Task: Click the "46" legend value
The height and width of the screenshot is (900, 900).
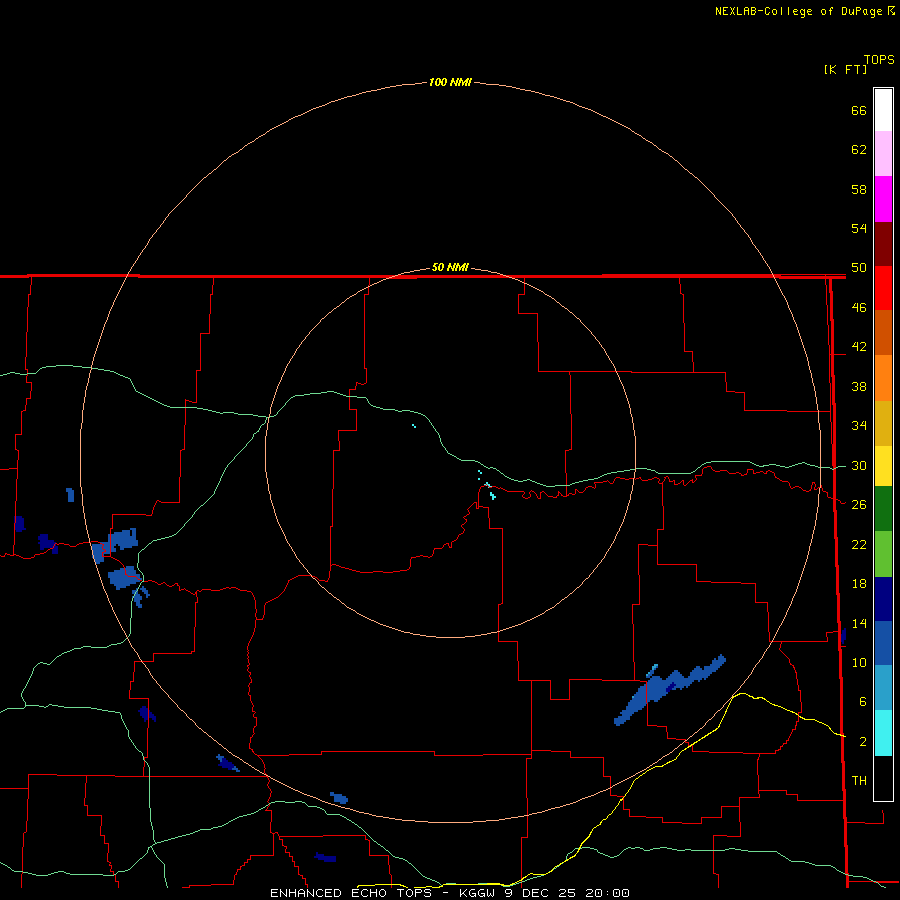Action: click(x=859, y=308)
